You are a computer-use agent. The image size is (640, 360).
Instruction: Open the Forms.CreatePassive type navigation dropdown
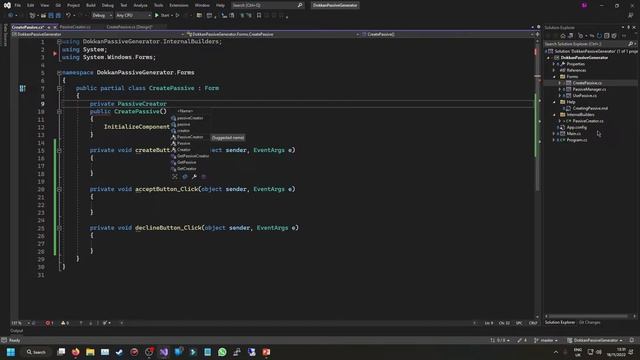[273, 34]
